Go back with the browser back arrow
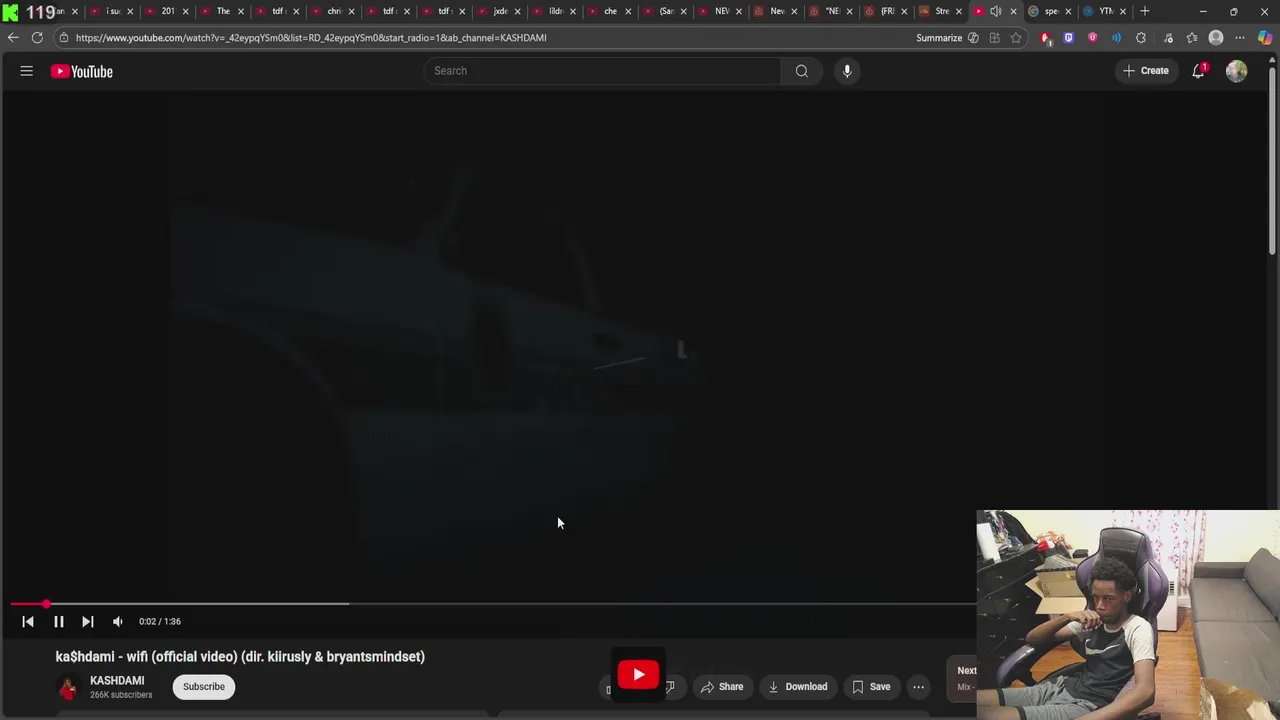Viewport: 1280px width, 720px height. pyautogui.click(x=13, y=38)
